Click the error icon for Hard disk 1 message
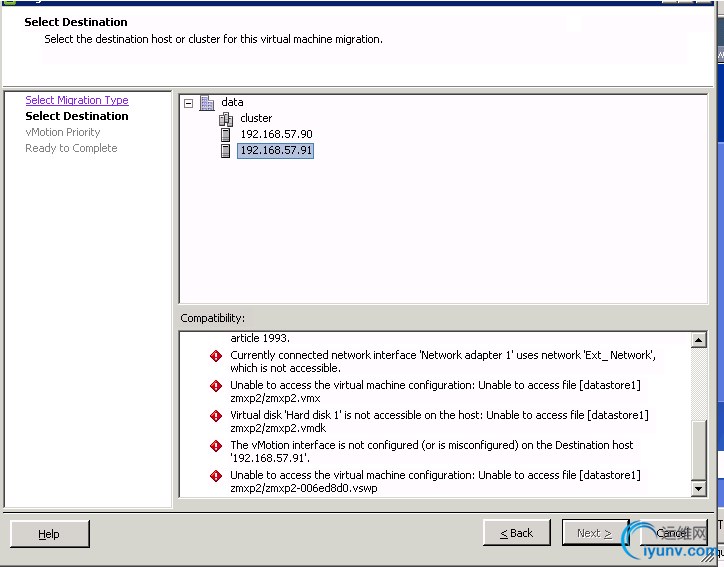This screenshot has height=567, width=724. coord(216,416)
